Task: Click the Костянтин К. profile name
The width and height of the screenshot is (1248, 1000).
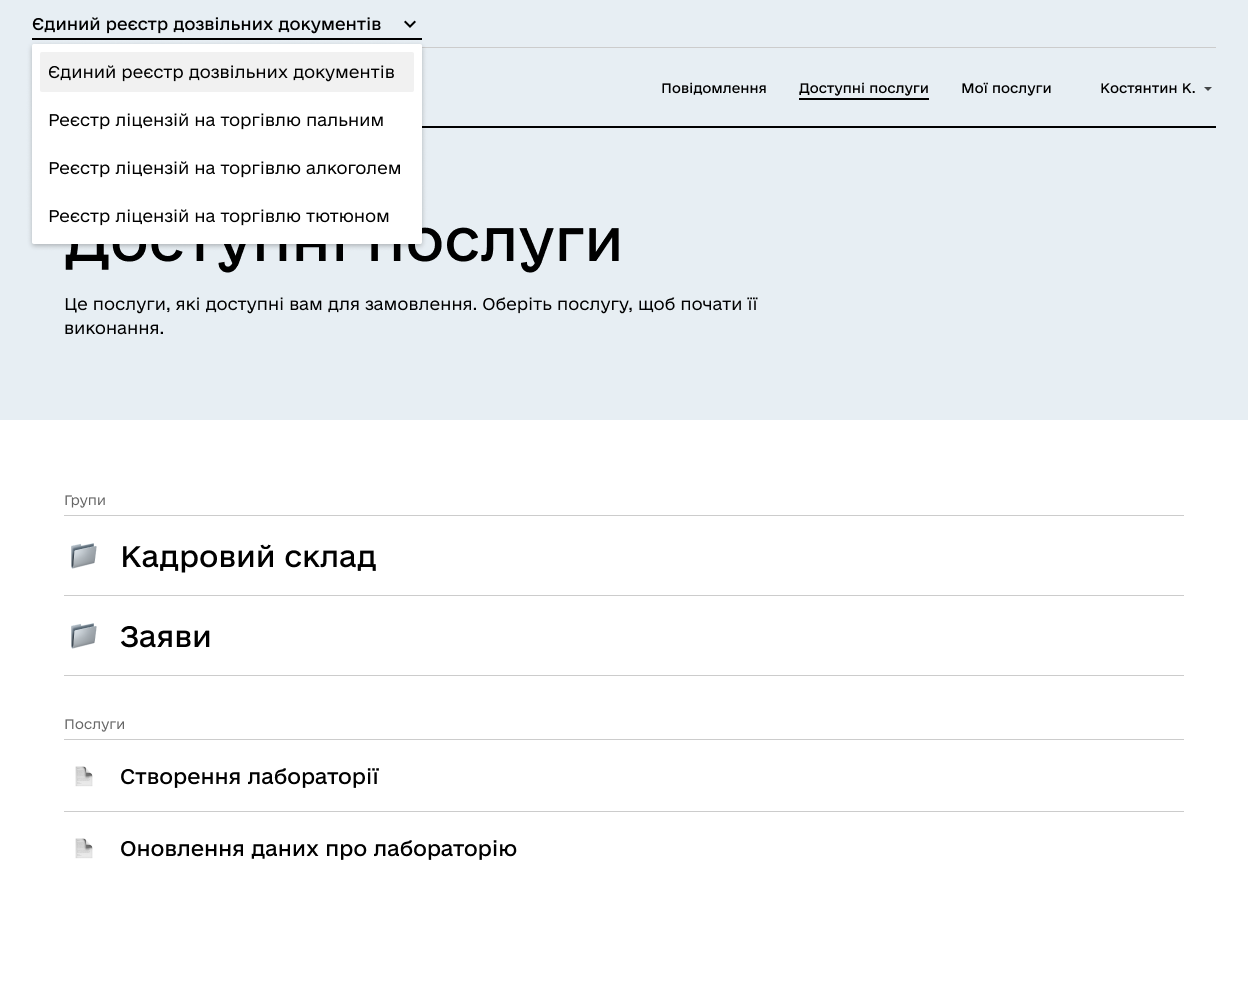Action: (x=1147, y=88)
